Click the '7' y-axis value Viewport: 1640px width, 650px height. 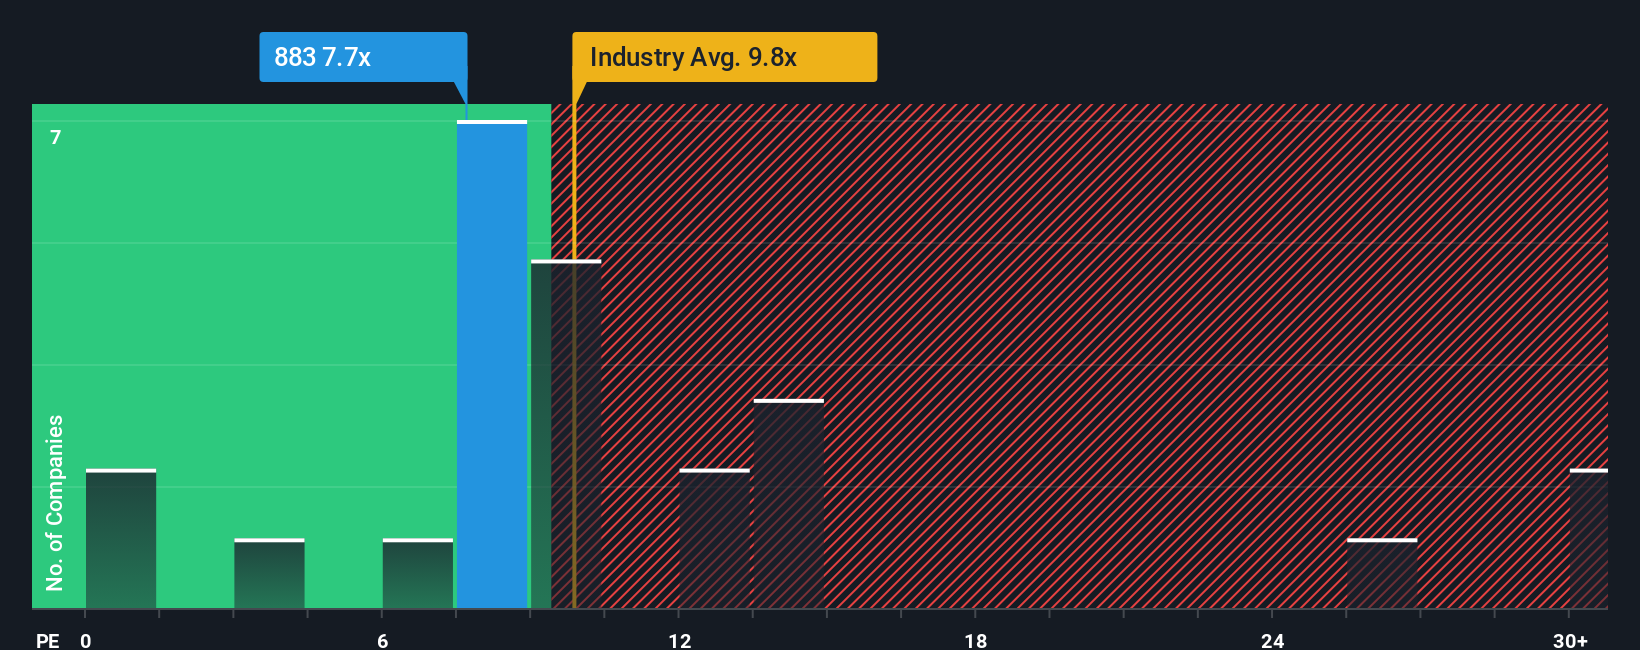(x=56, y=137)
